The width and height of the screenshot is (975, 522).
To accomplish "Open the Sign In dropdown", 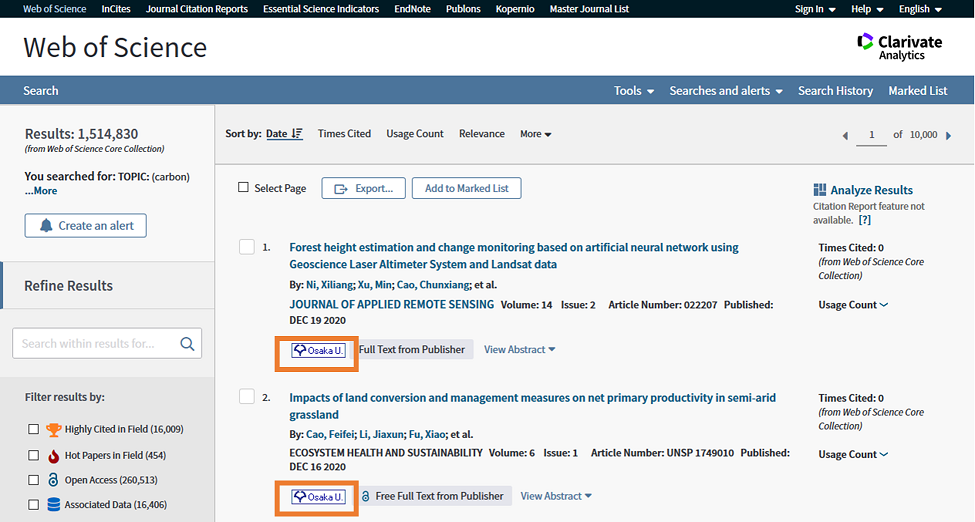I will pos(815,9).
